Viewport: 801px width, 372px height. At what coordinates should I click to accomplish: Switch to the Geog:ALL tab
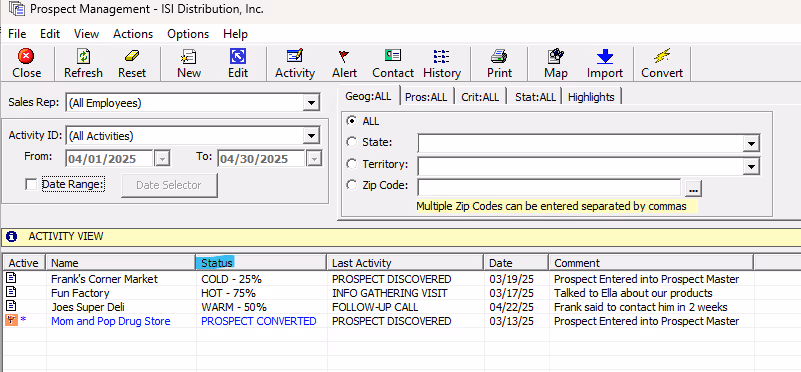pyautogui.click(x=368, y=96)
